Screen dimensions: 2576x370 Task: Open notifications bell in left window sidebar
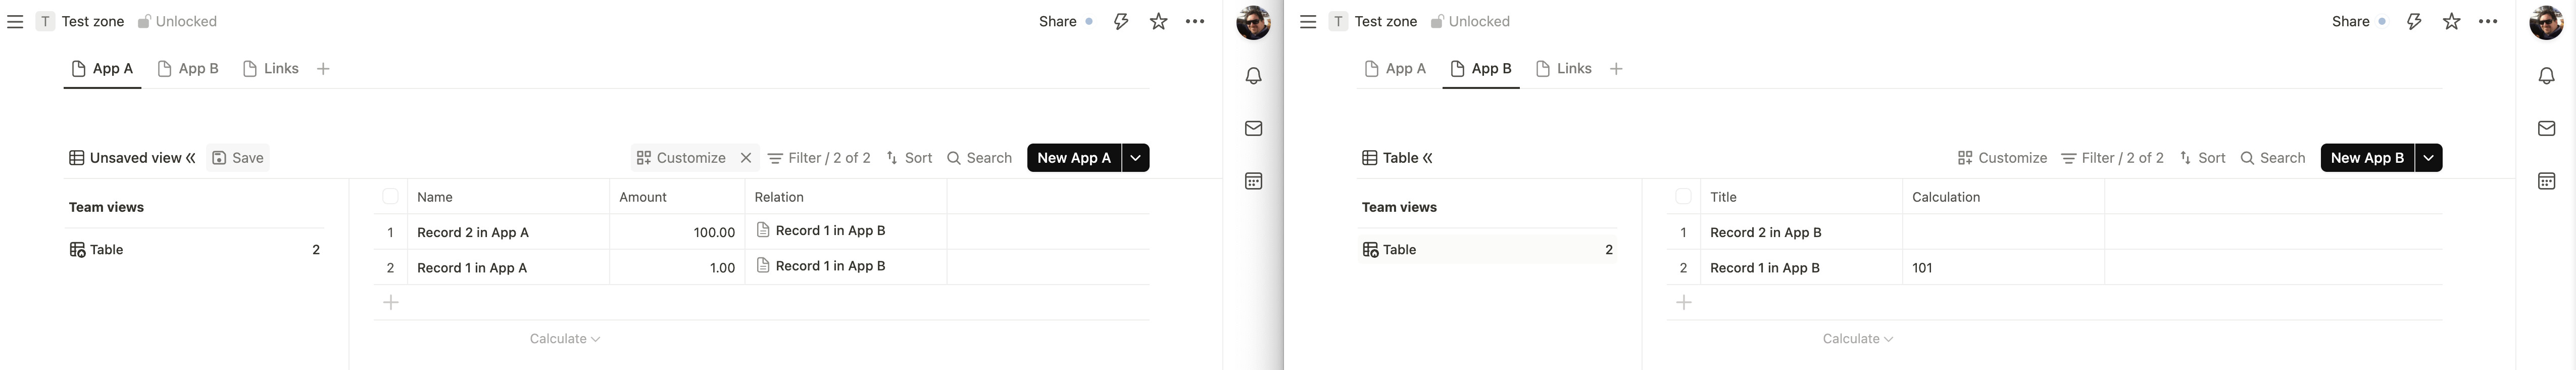point(1253,76)
